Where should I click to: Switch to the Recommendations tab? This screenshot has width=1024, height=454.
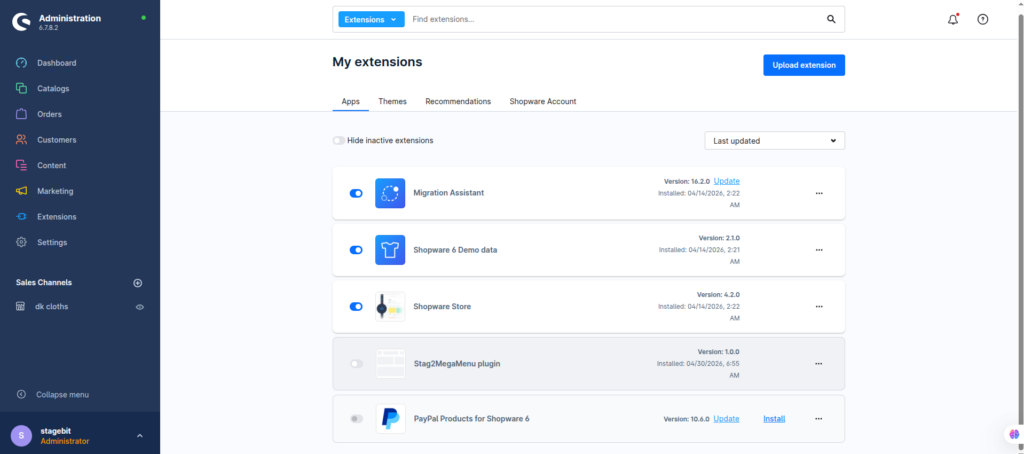point(458,101)
